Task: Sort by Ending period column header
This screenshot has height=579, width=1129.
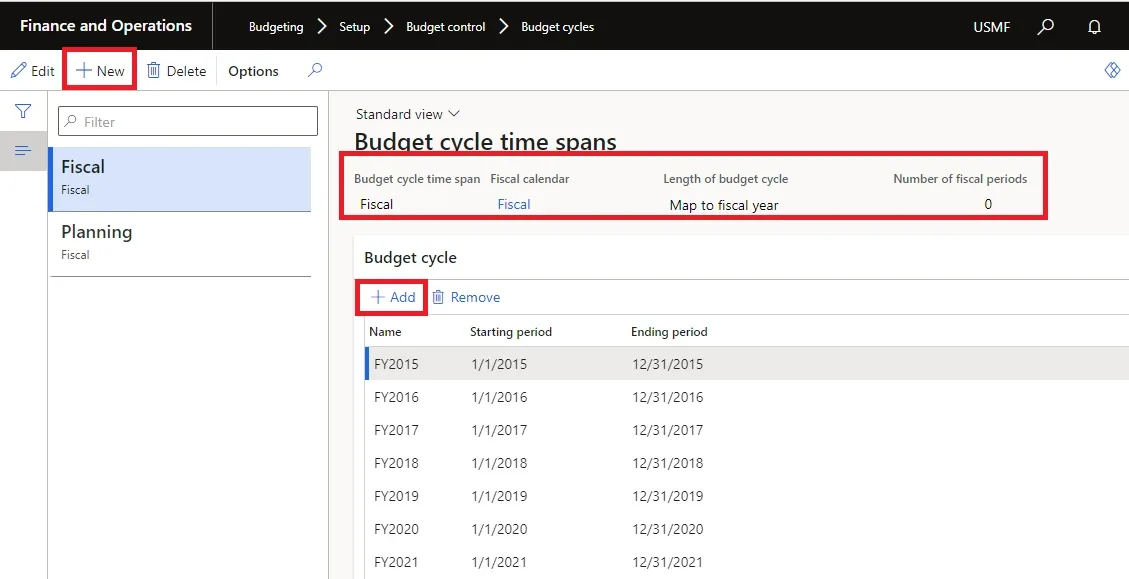Action: tap(669, 332)
